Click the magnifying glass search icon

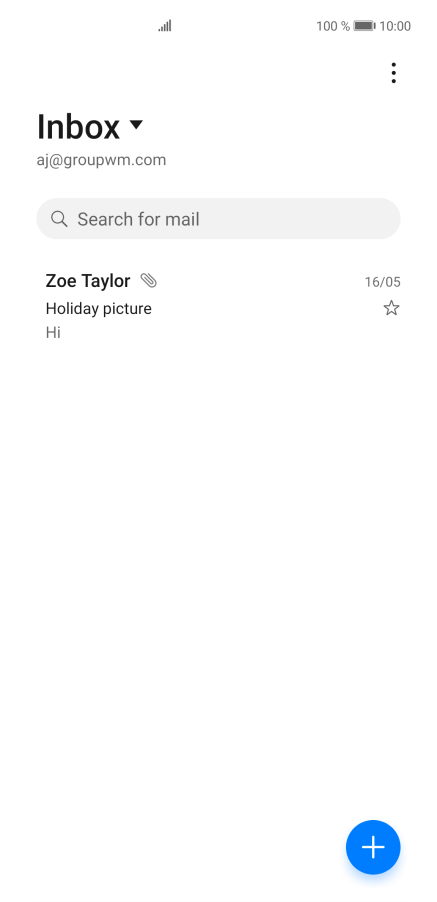59,219
